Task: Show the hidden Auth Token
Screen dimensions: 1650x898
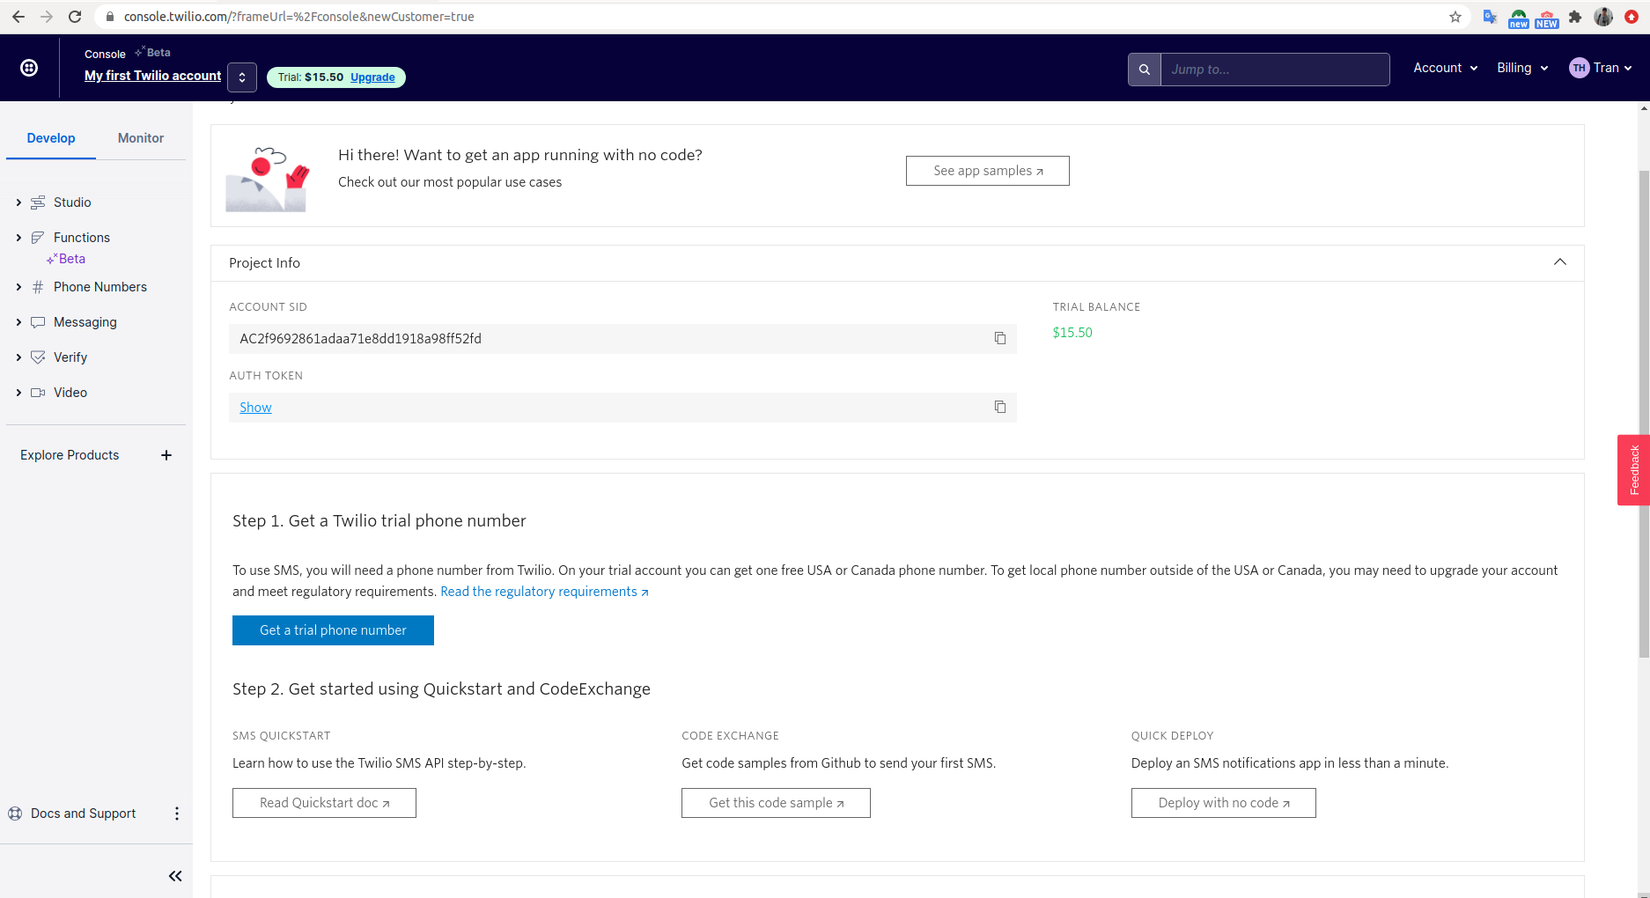Action: 255,407
